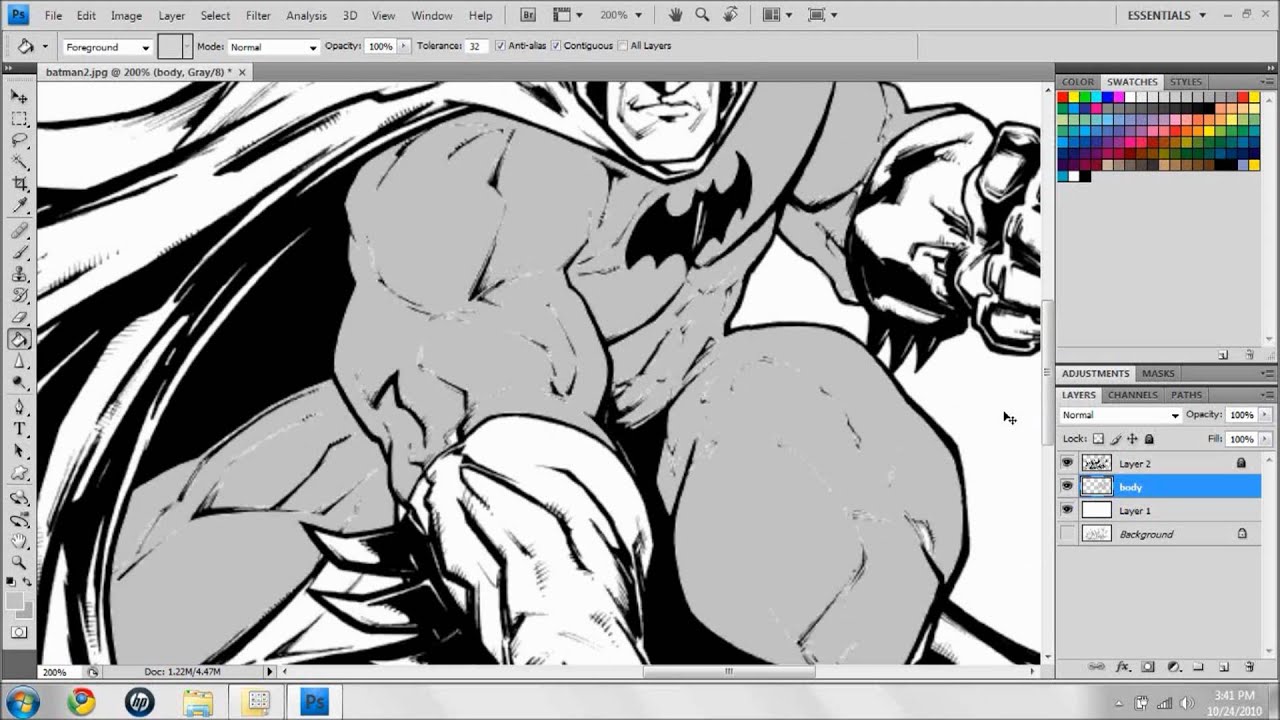Select the Layer 2 thumbnail
This screenshot has height=720, width=1280.
tap(1097, 464)
